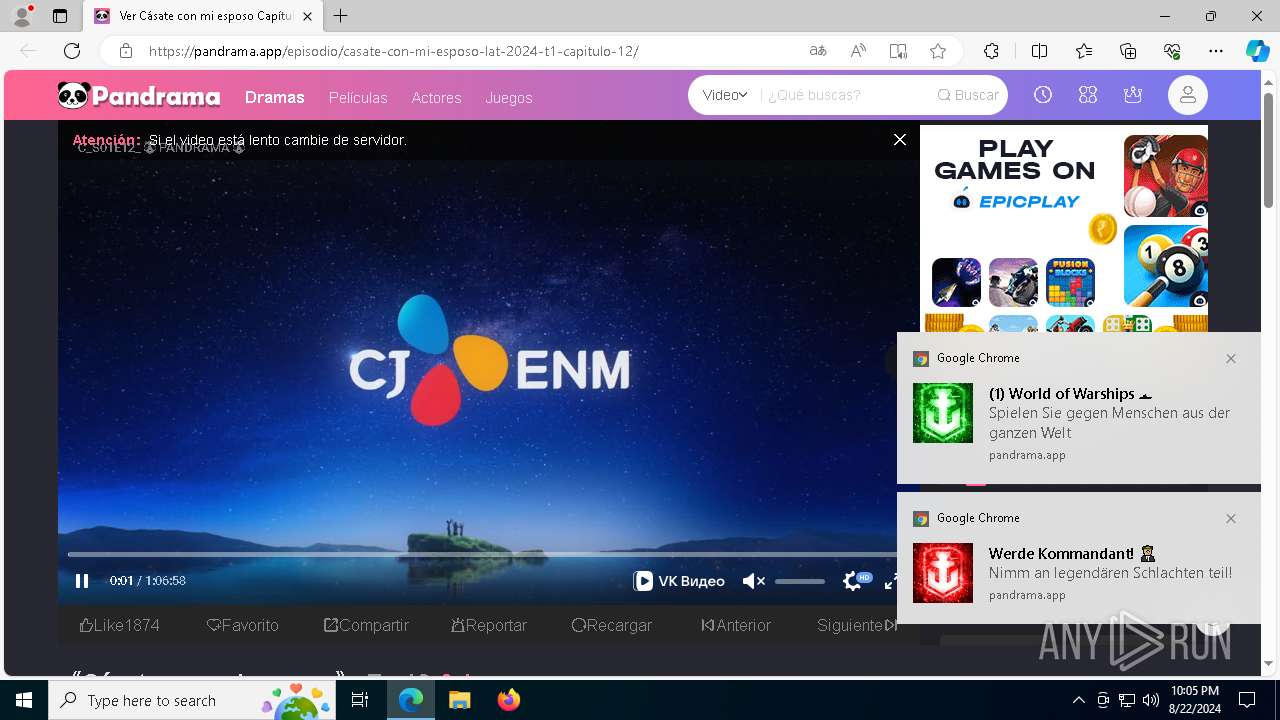The image size is (1280, 720).
Task: Toggle Edge split screen view
Action: point(1039,51)
